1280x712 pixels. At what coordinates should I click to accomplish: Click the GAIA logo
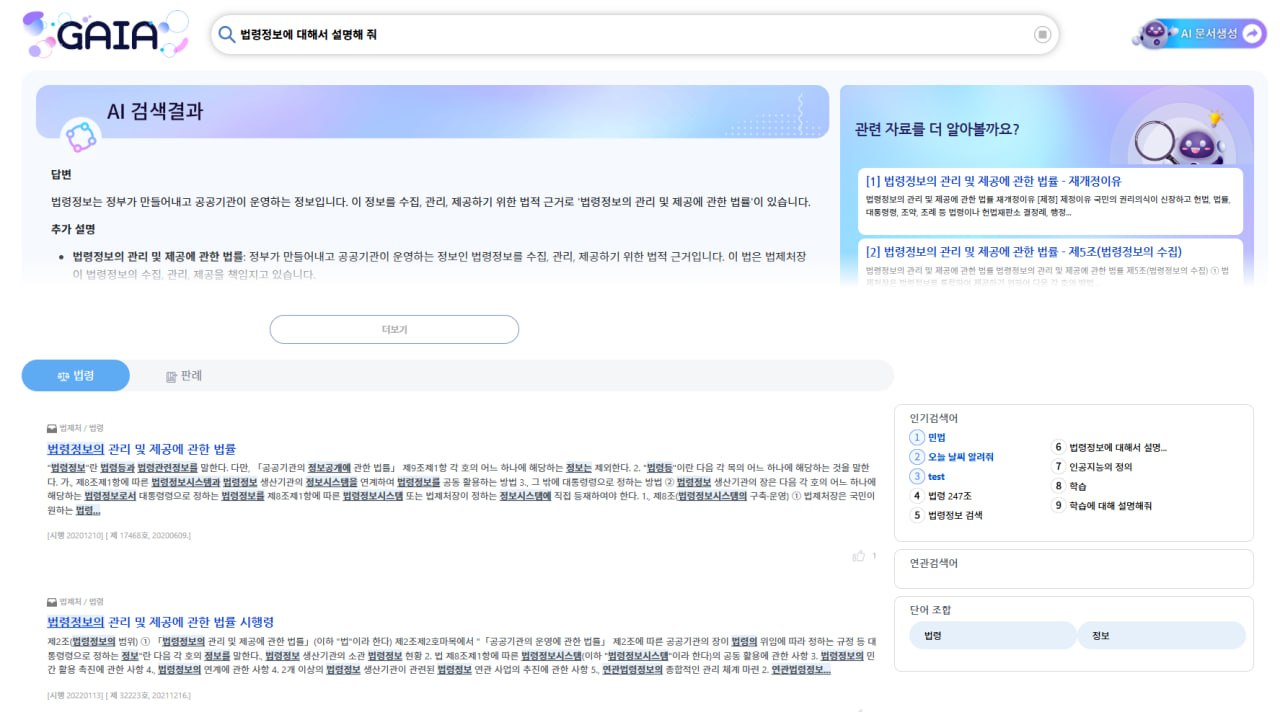(105, 35)
